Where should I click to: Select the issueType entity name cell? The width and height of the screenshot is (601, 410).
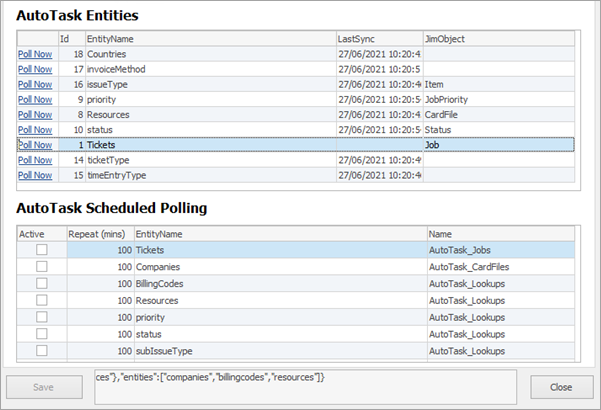[x=211, y=84]
